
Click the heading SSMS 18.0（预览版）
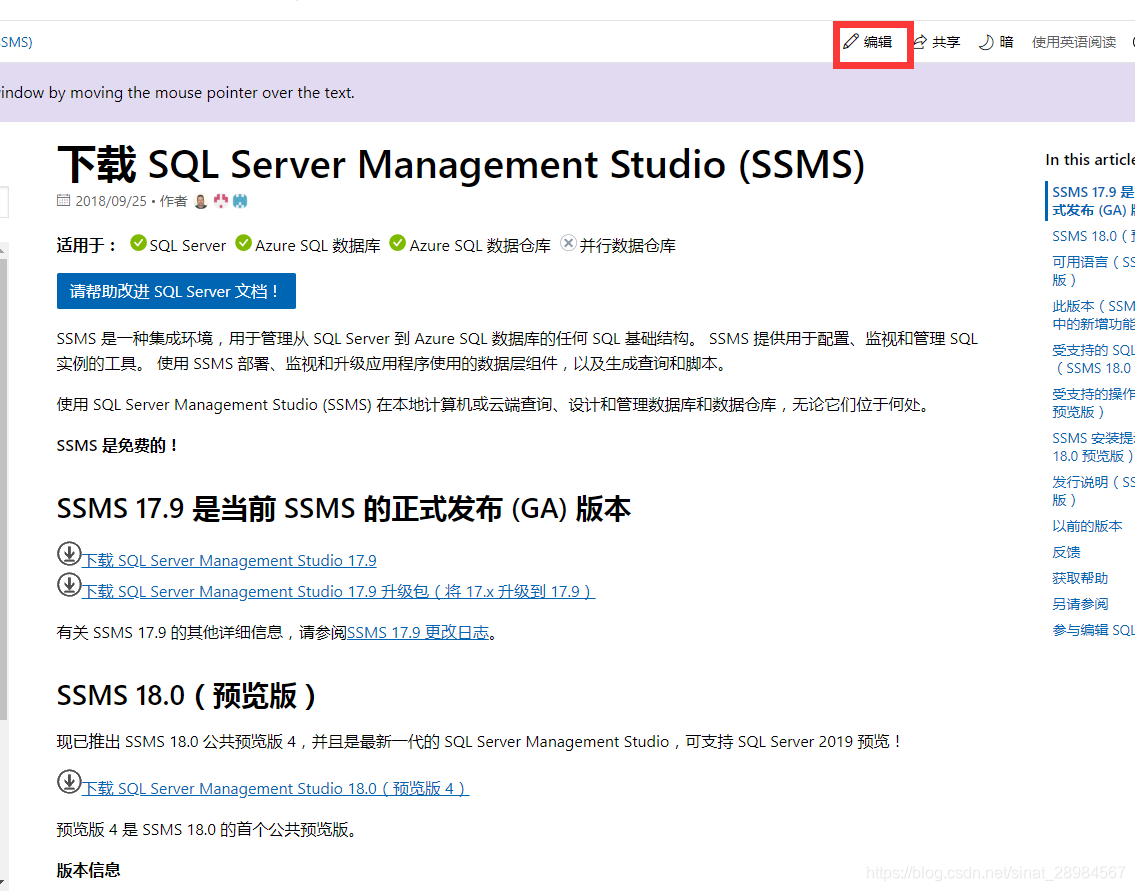point(187,696)
